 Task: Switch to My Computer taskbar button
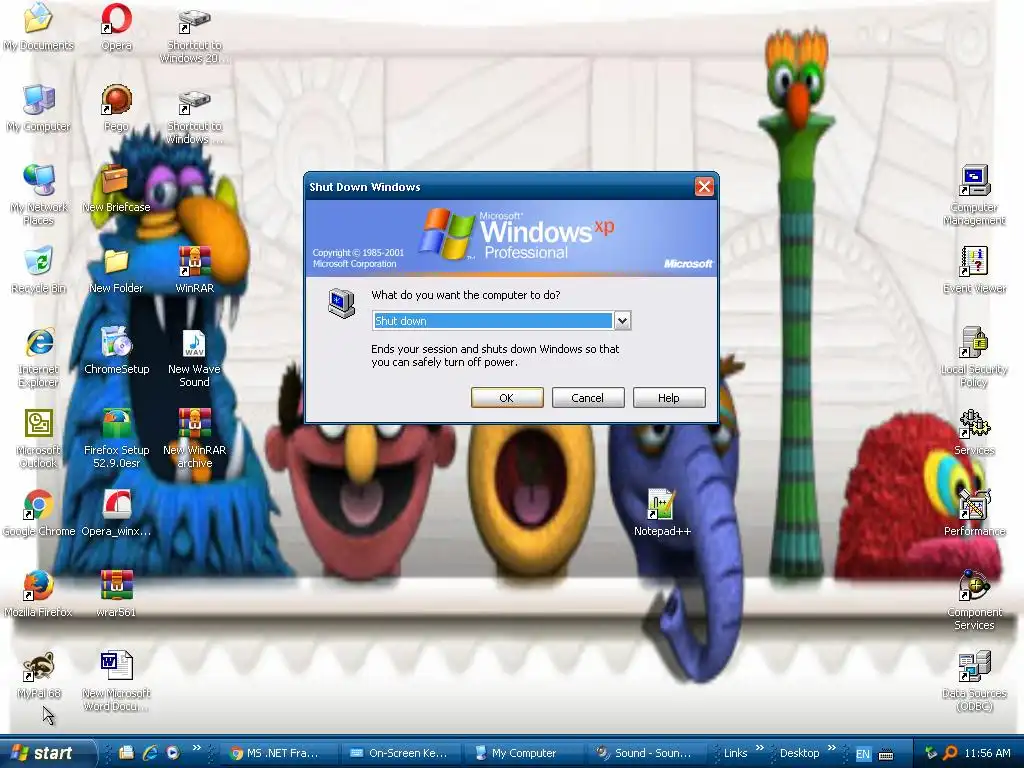(522, 753)
